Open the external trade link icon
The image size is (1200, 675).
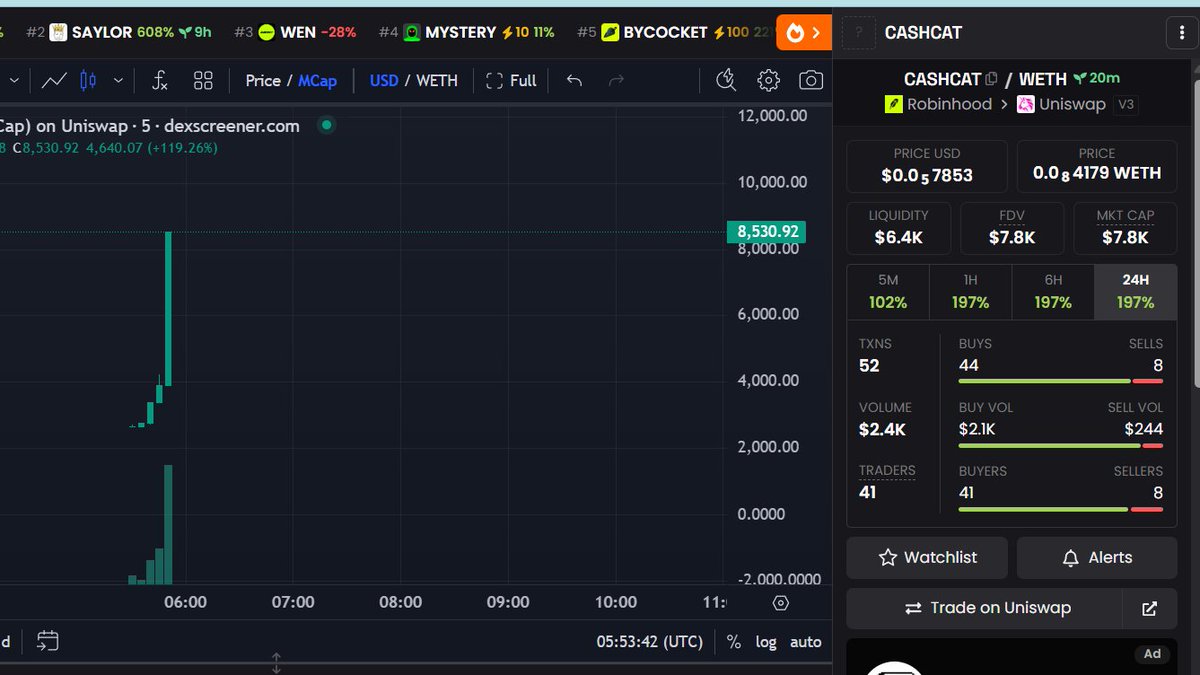click(x=1150, y=608)
